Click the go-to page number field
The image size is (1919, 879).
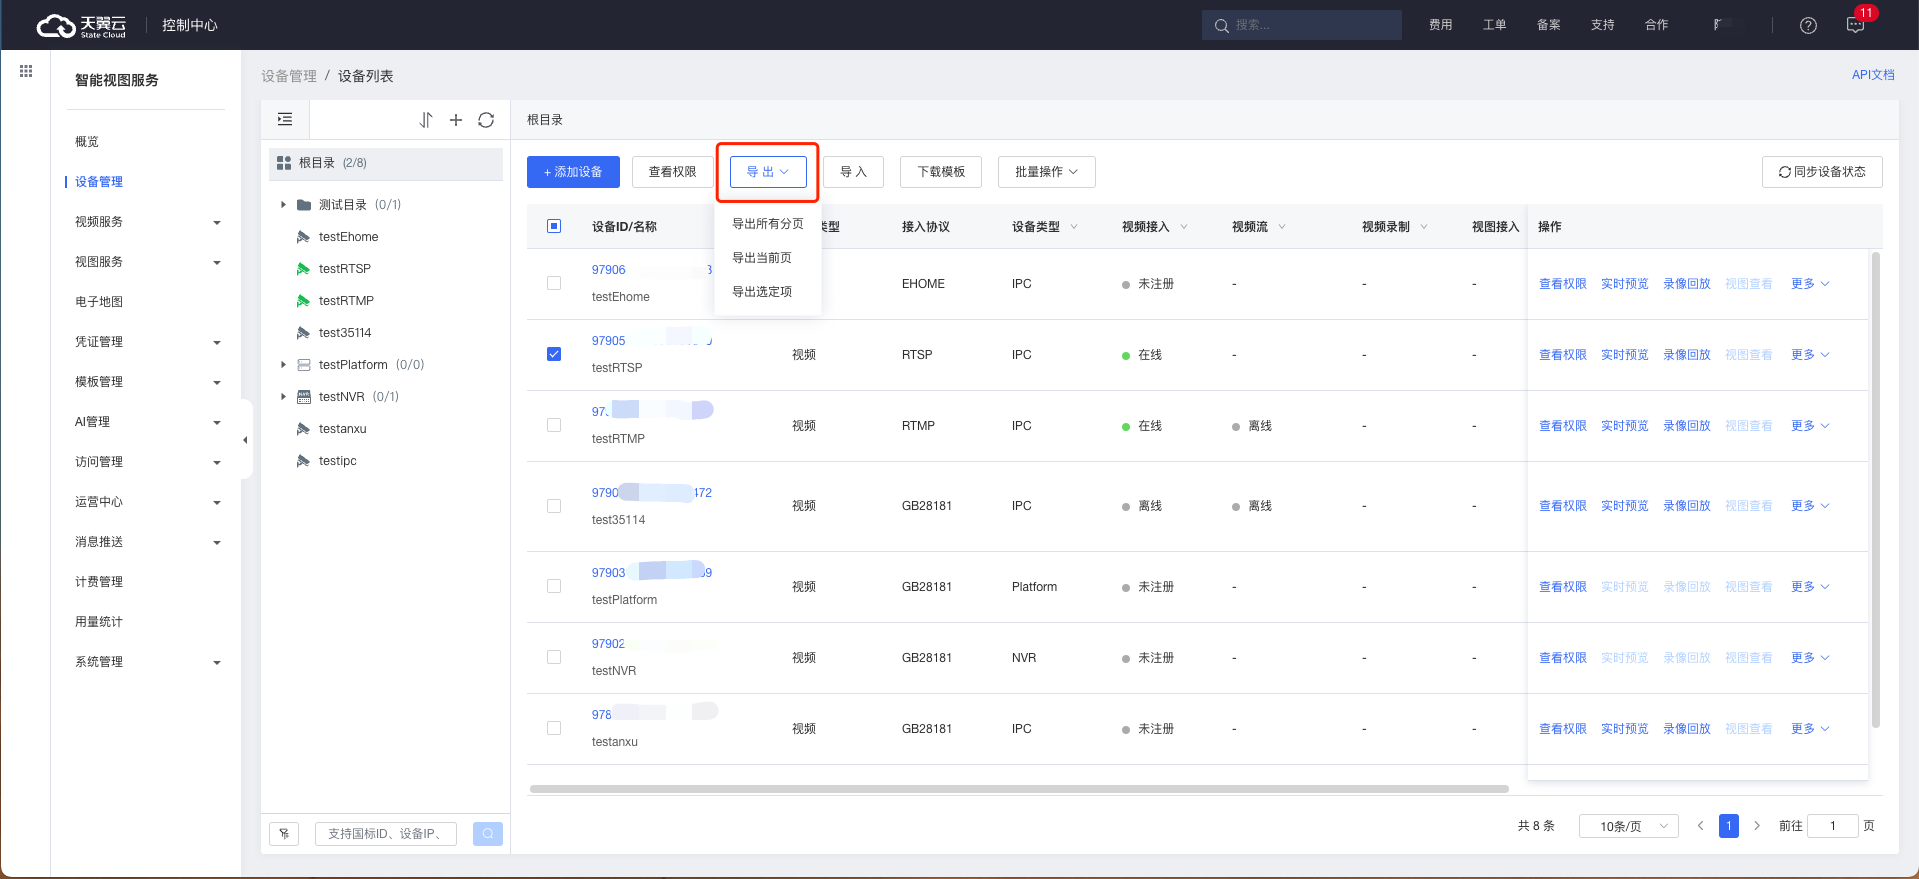[x=1833, y=826]
